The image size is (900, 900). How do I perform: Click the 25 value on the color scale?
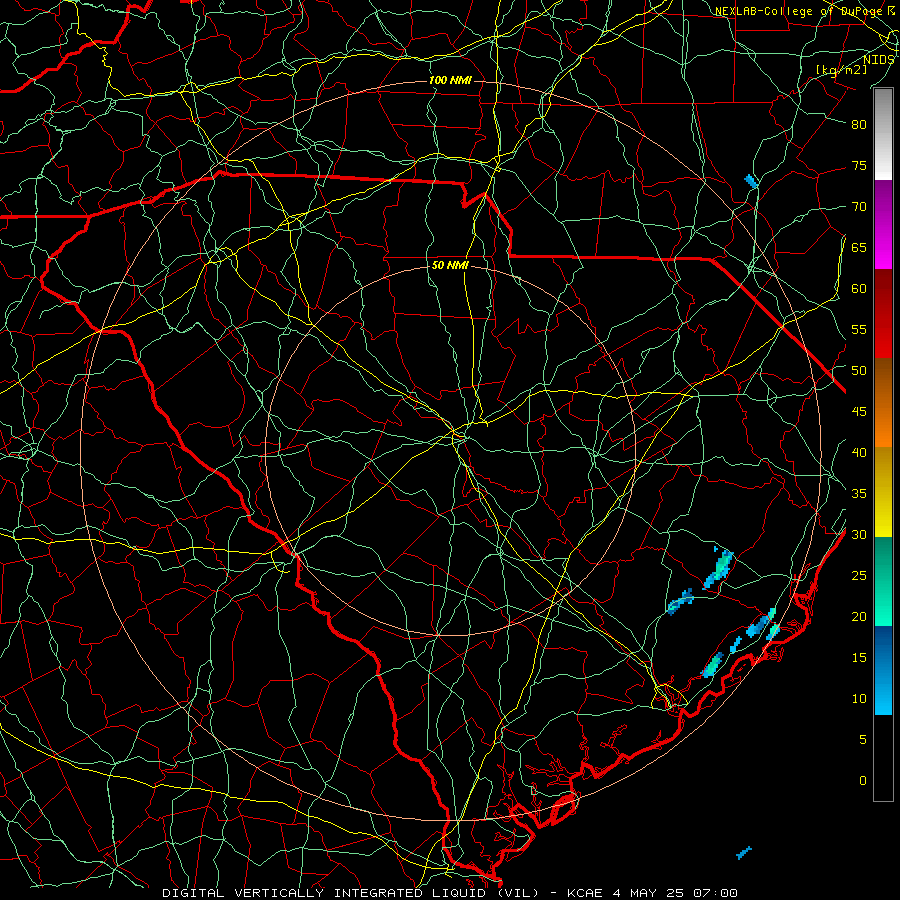pos(859,576)
